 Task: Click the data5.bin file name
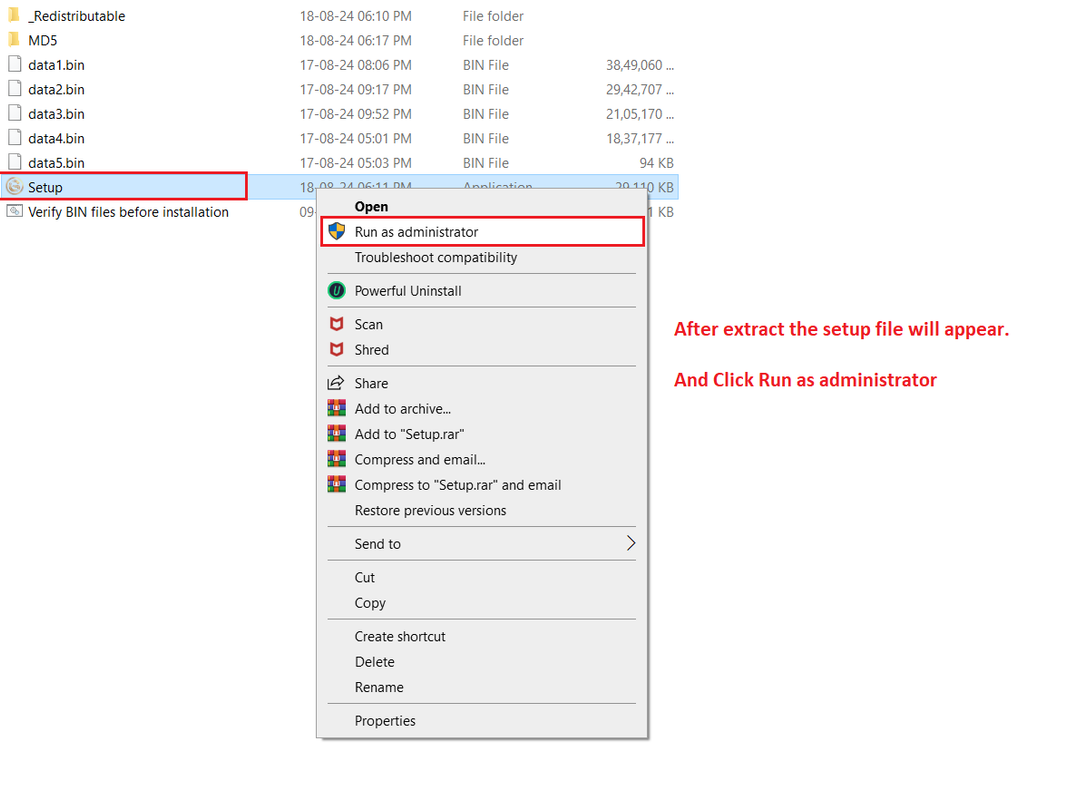[56, 163]
